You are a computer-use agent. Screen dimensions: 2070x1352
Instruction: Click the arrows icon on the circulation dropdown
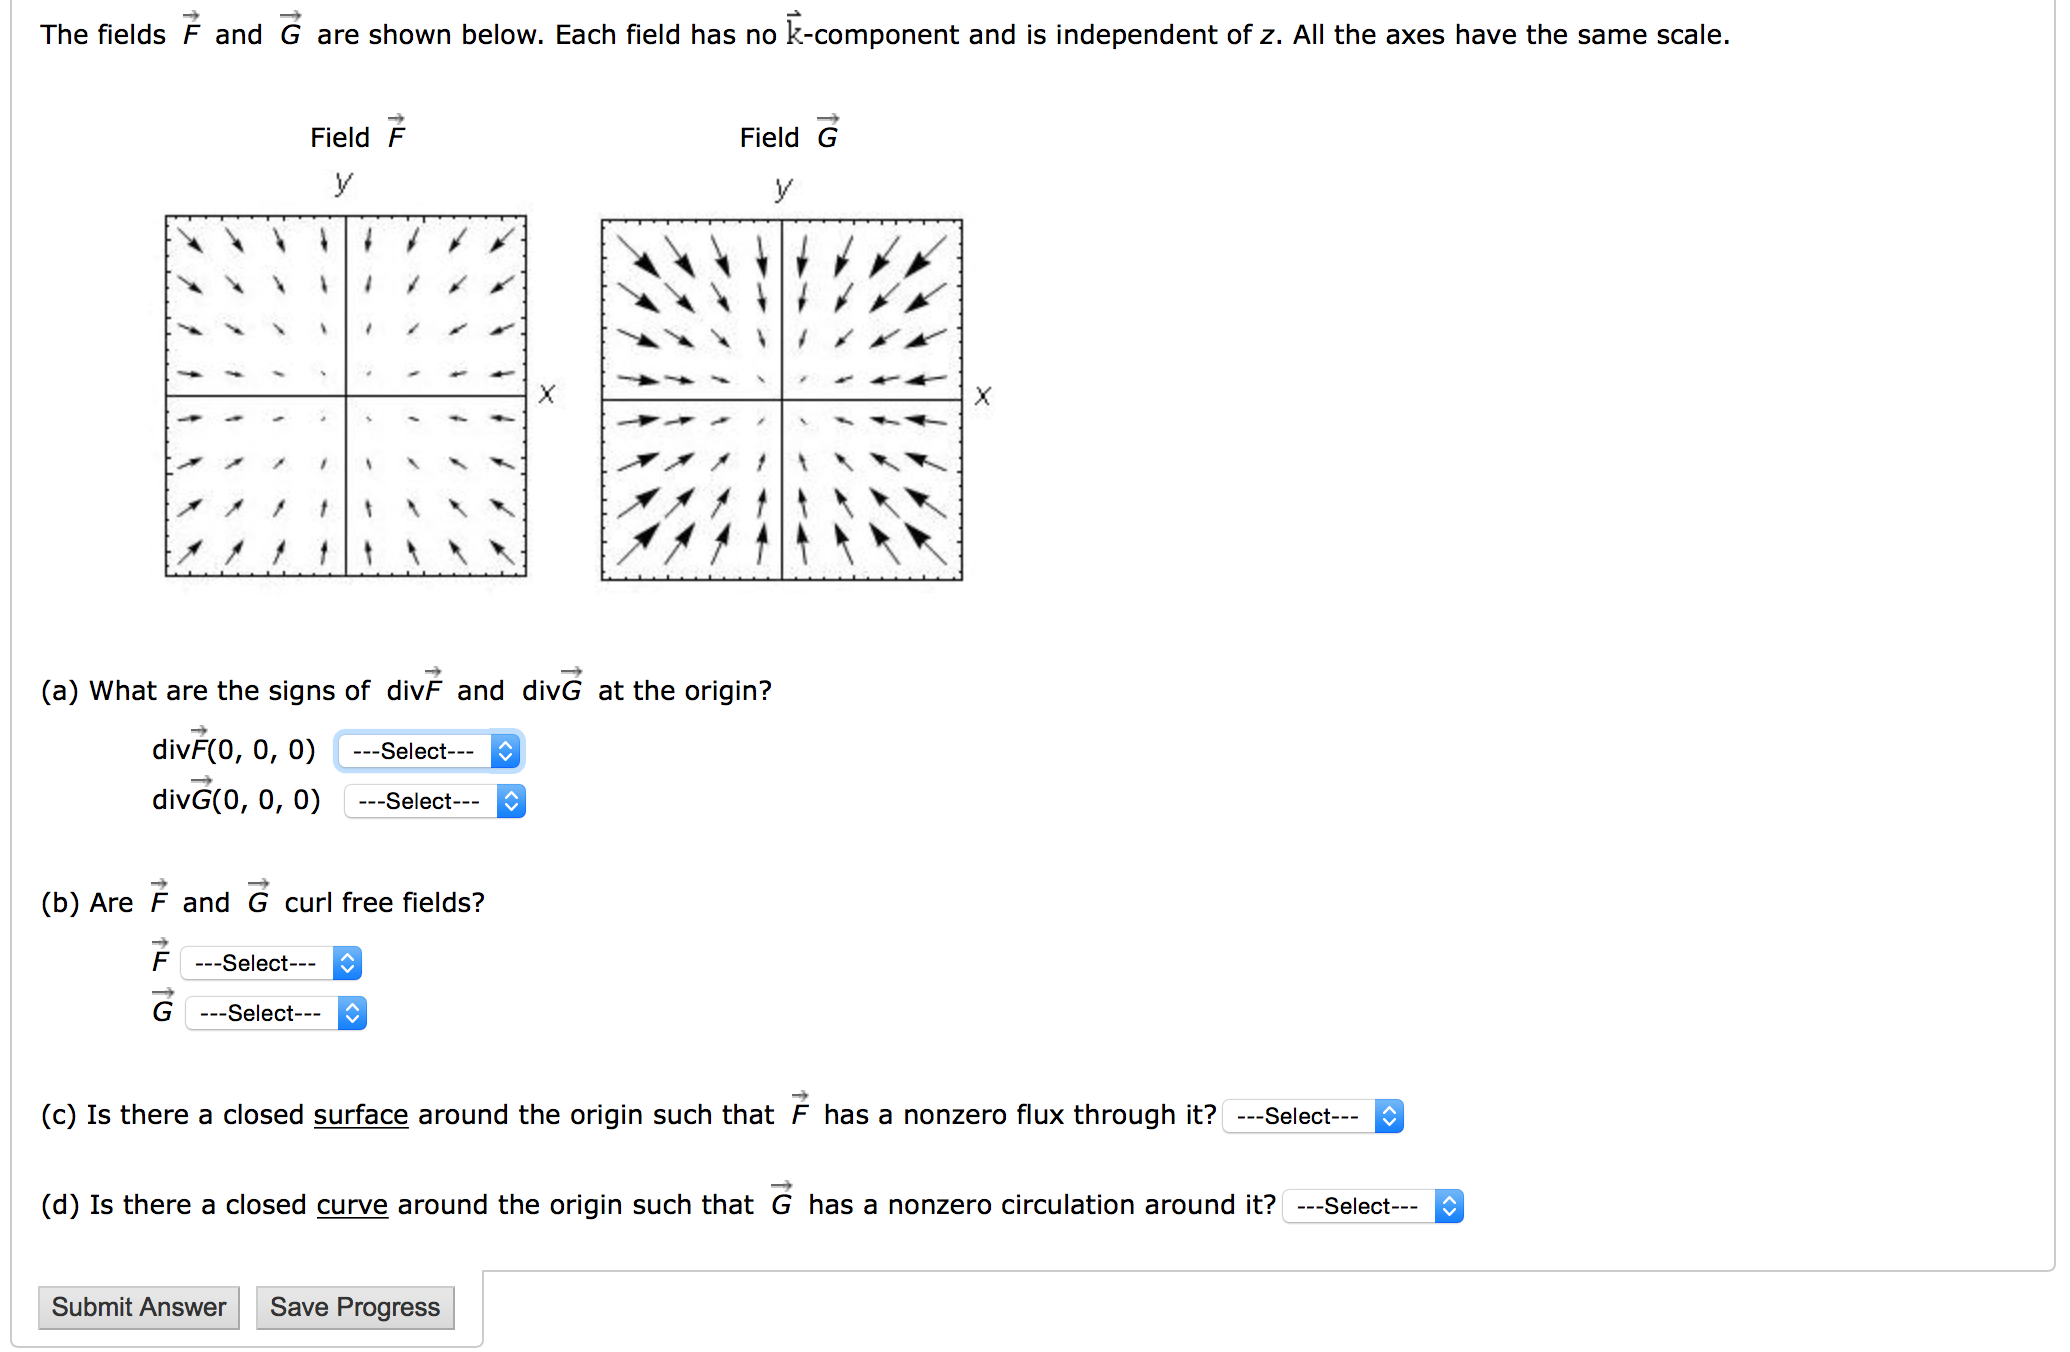[1448, 1206]
